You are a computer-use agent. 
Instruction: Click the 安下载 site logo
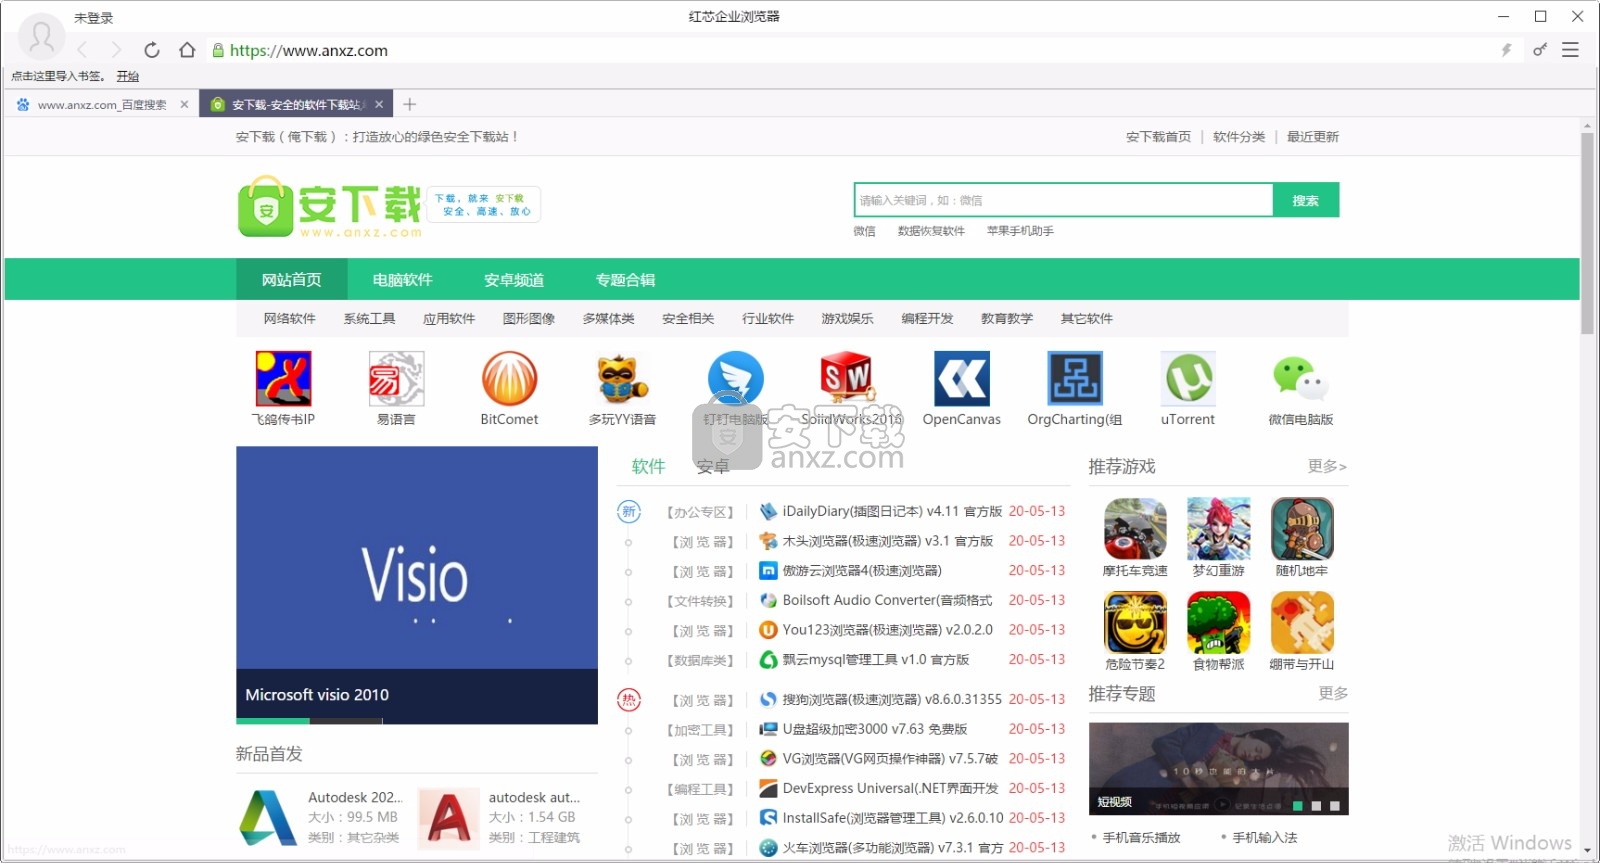(x=330, y=207)
